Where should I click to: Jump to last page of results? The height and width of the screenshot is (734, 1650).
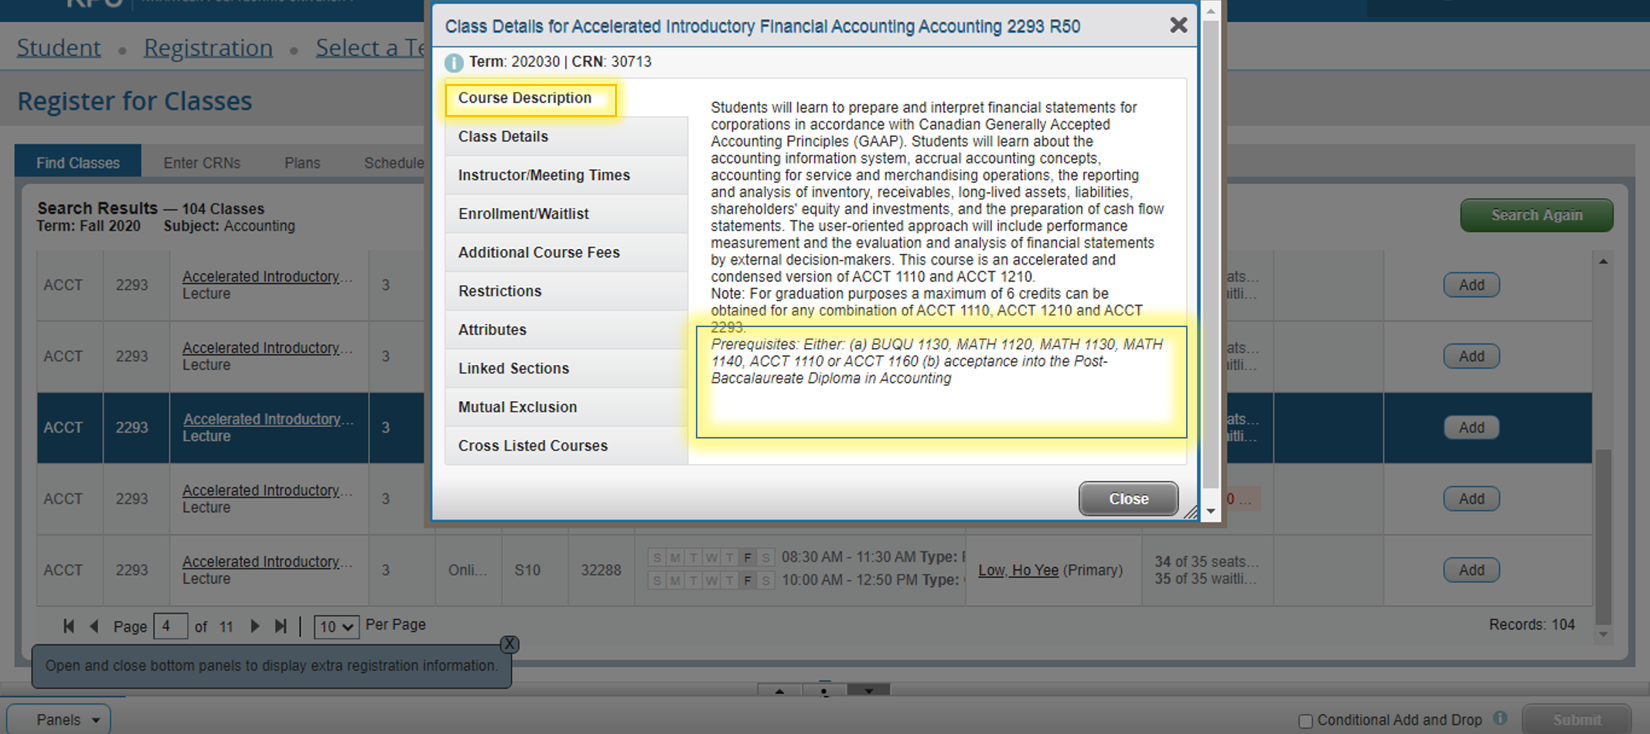coord(281,626)
